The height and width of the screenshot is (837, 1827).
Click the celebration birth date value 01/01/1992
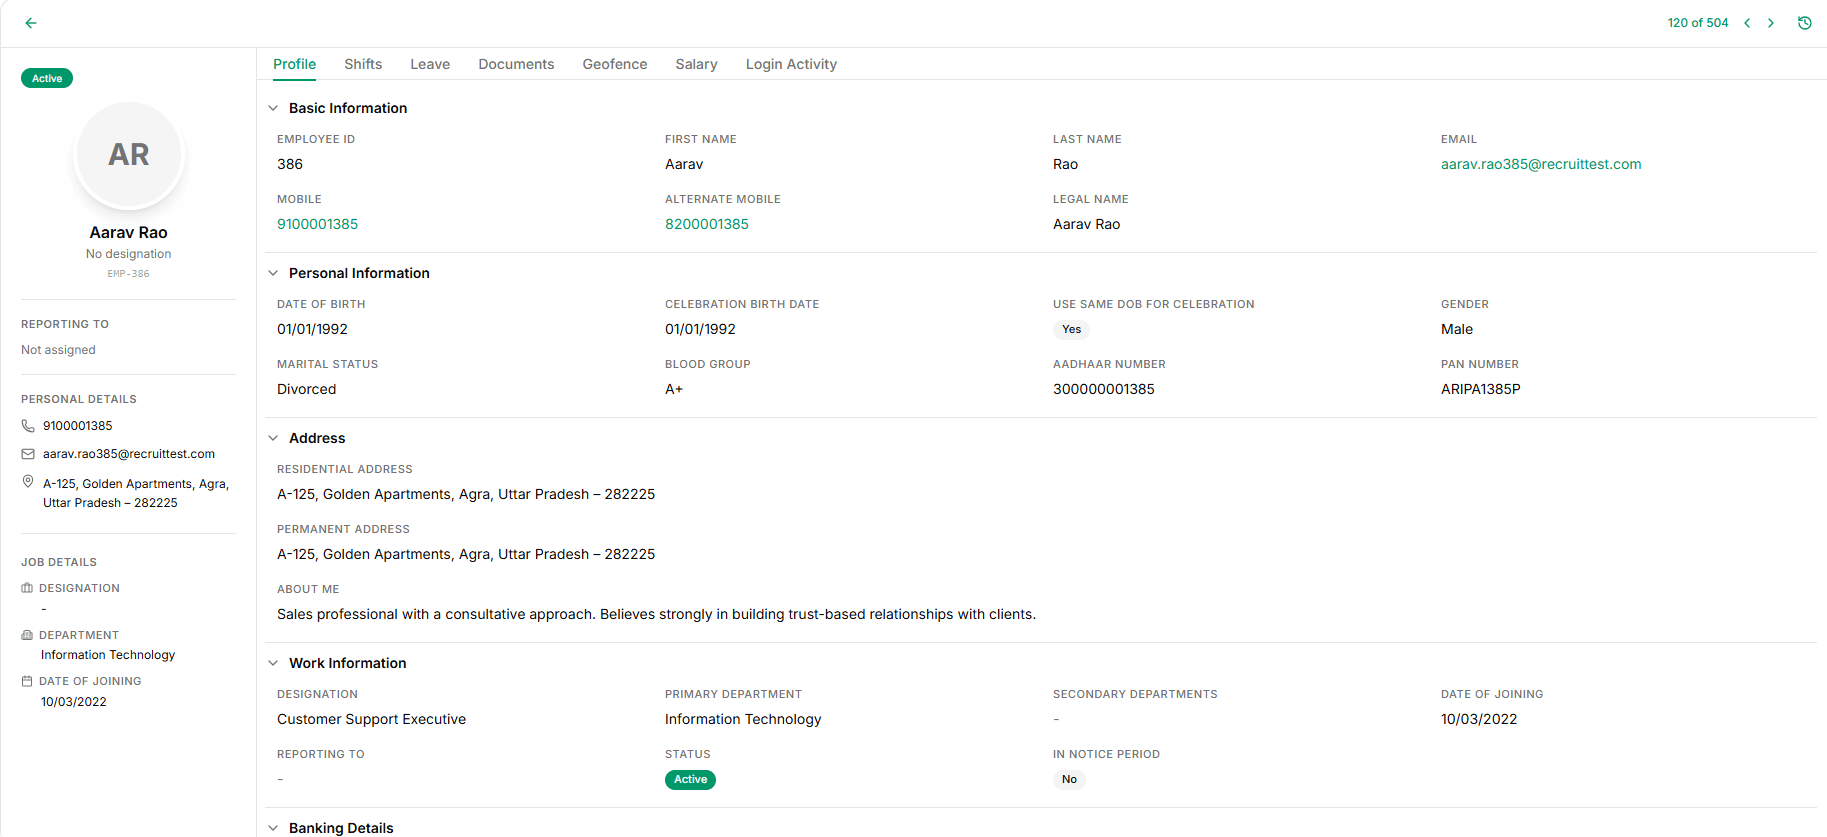700,329
